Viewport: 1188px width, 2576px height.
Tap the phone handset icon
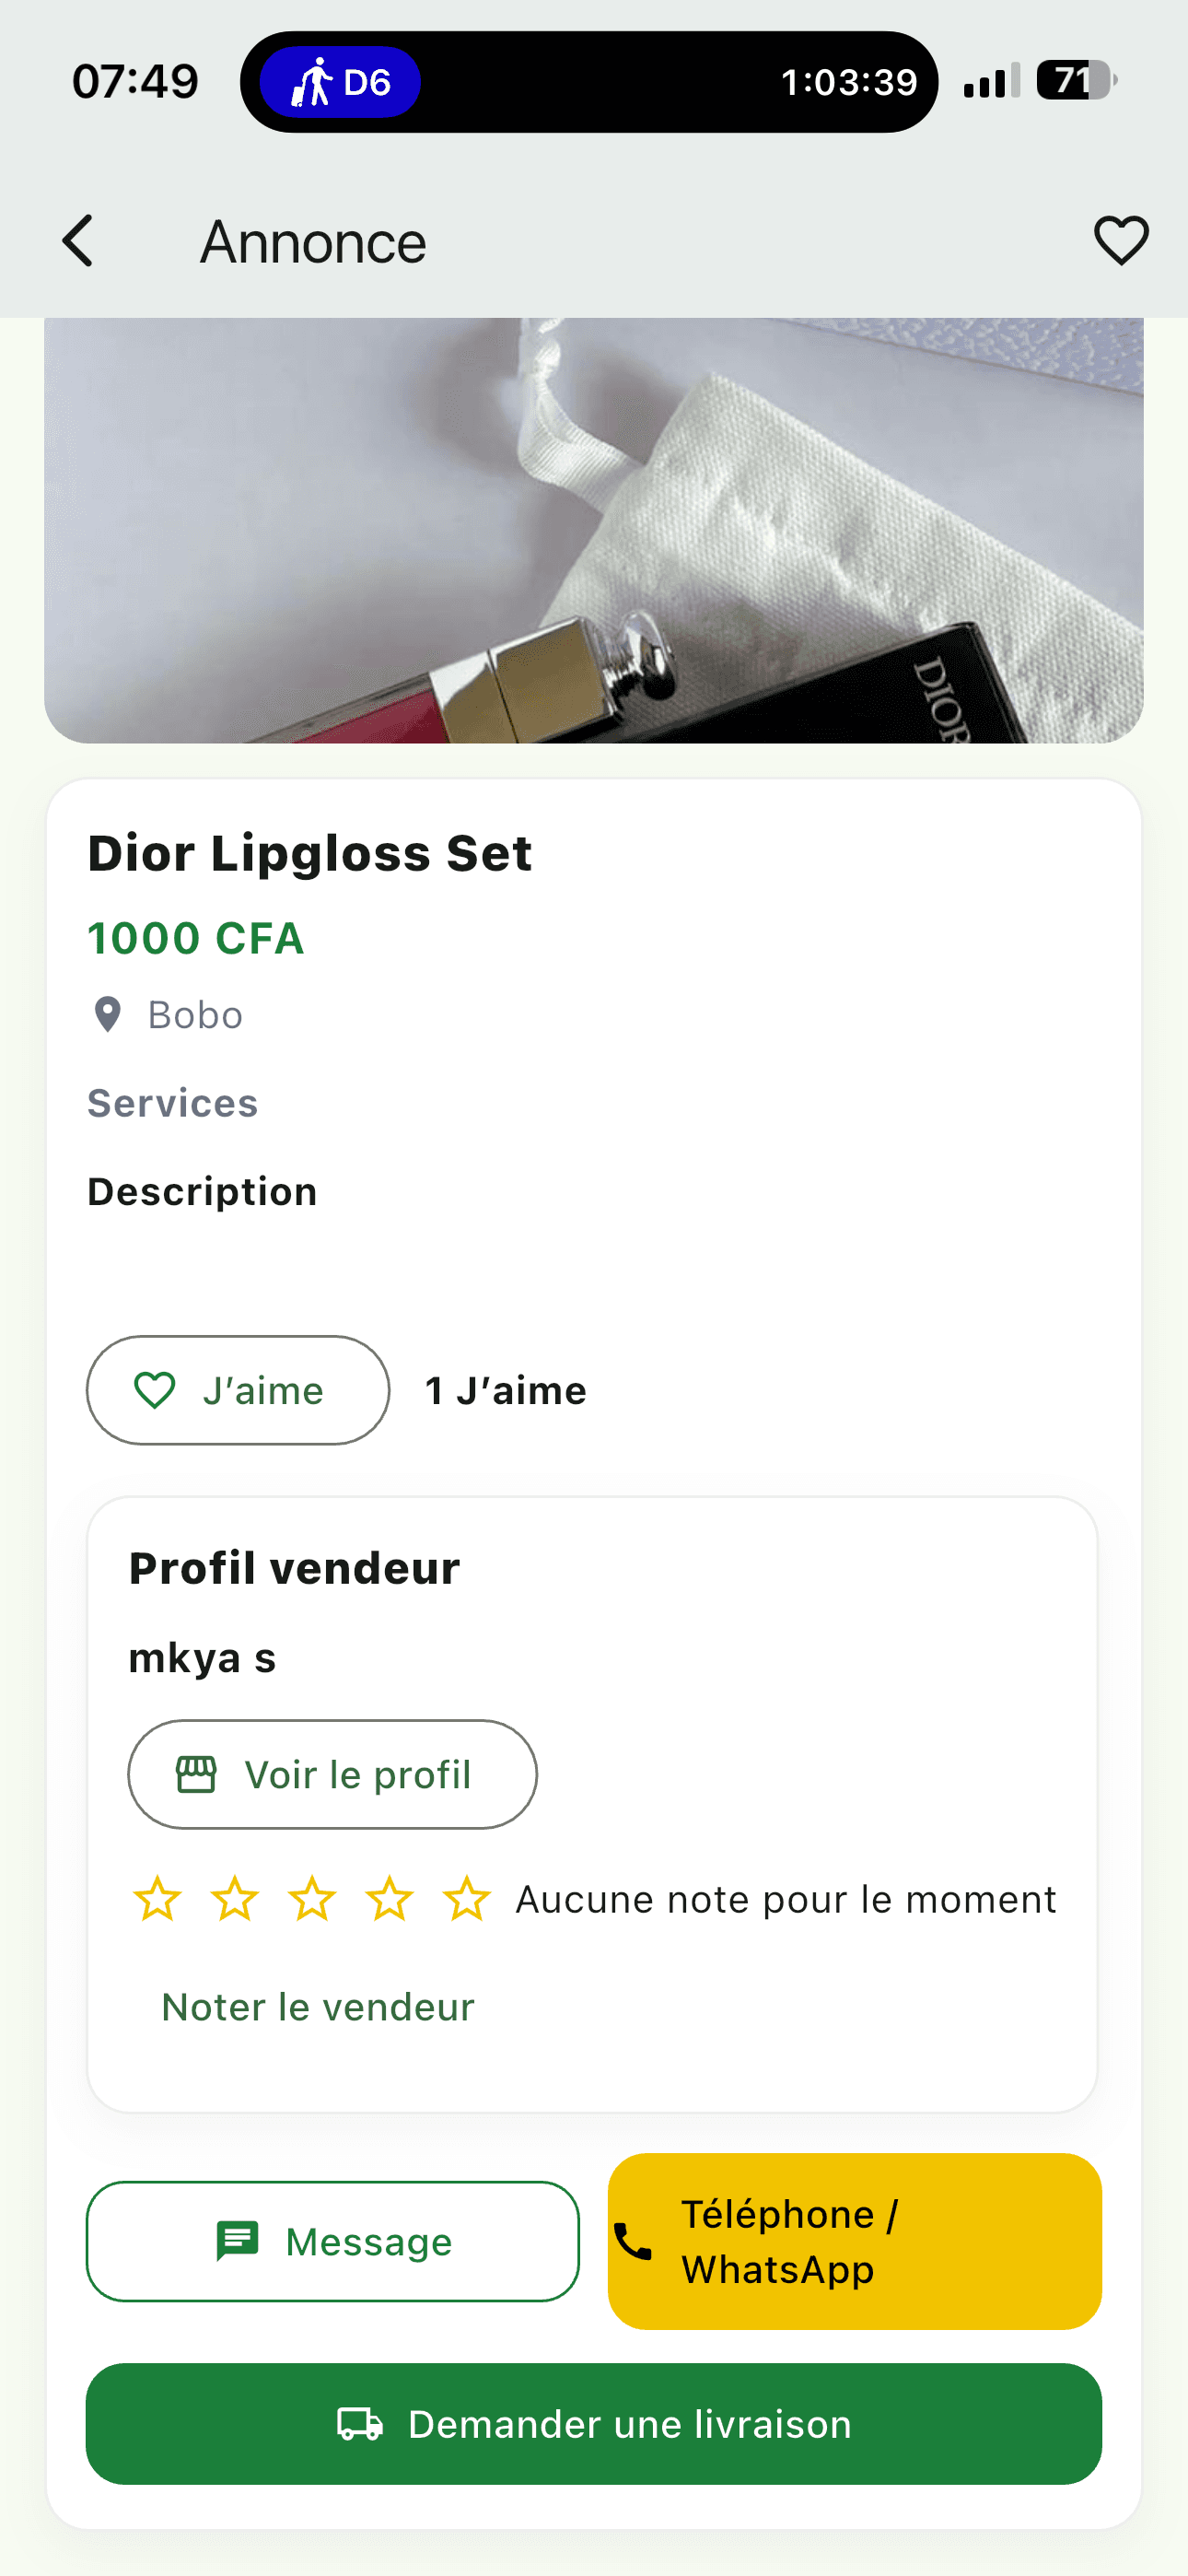(x=633, y=2242)
